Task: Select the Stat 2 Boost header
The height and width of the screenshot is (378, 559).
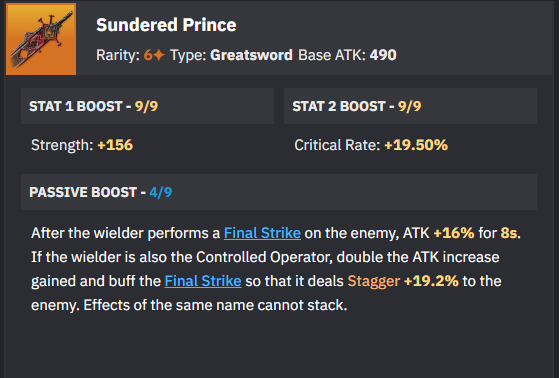Action: click(410, 106)
